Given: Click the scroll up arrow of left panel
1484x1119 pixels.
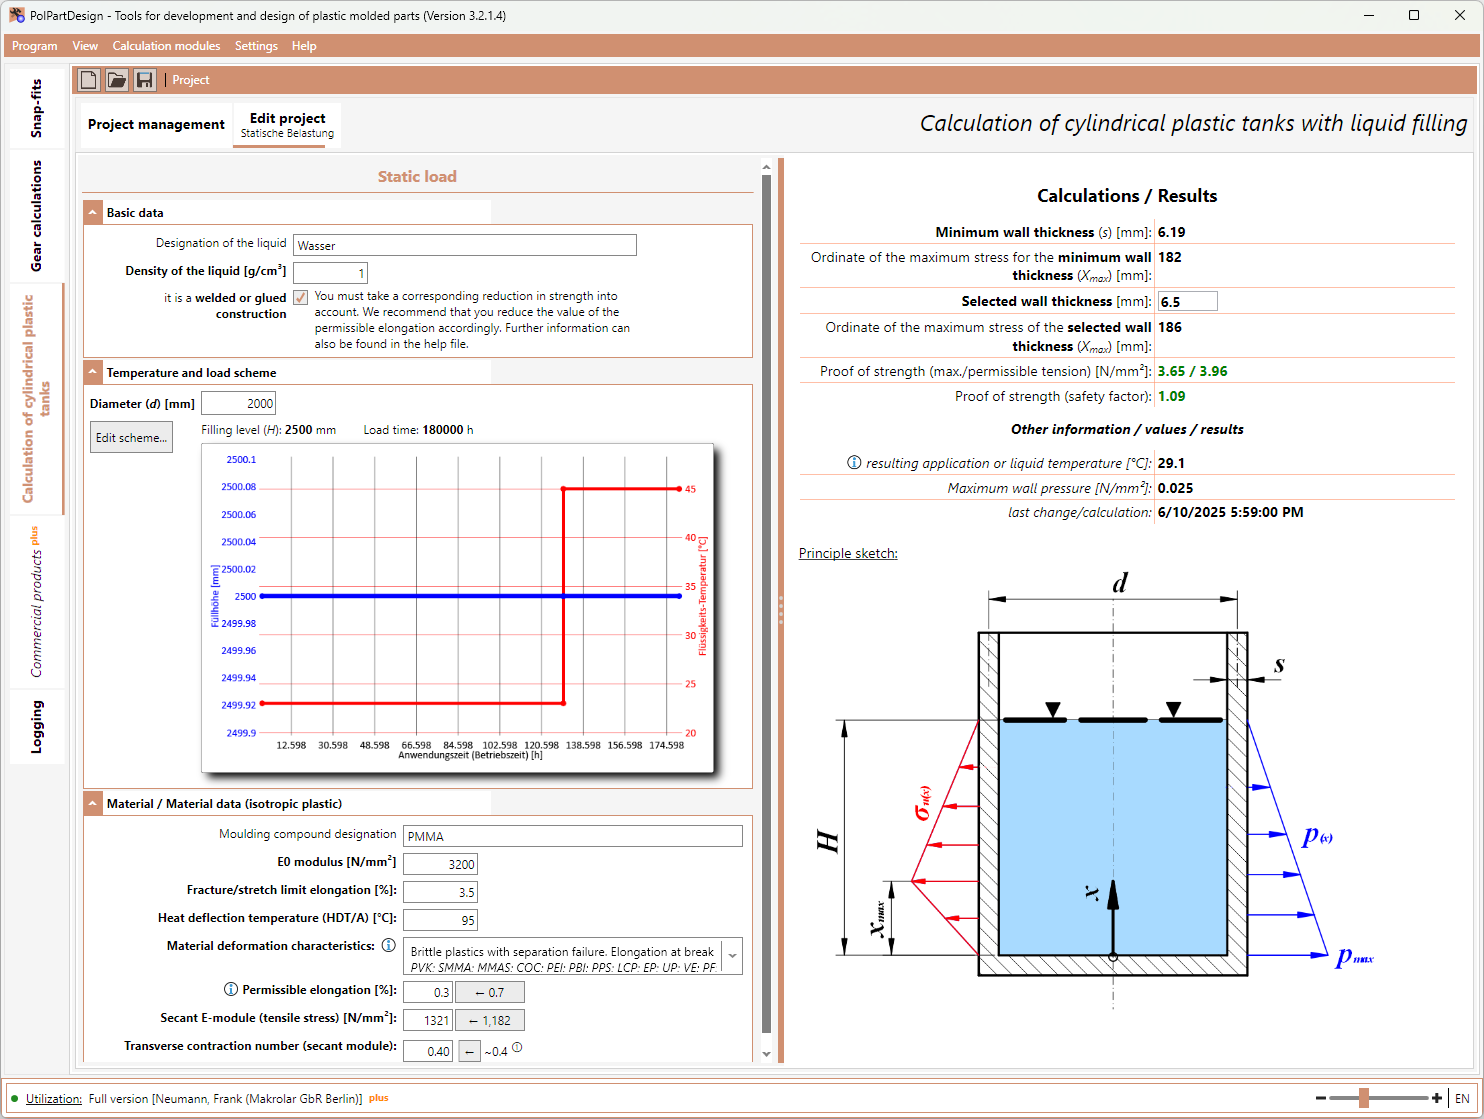Looking at the screenshot, I should (x=767, y=167).
